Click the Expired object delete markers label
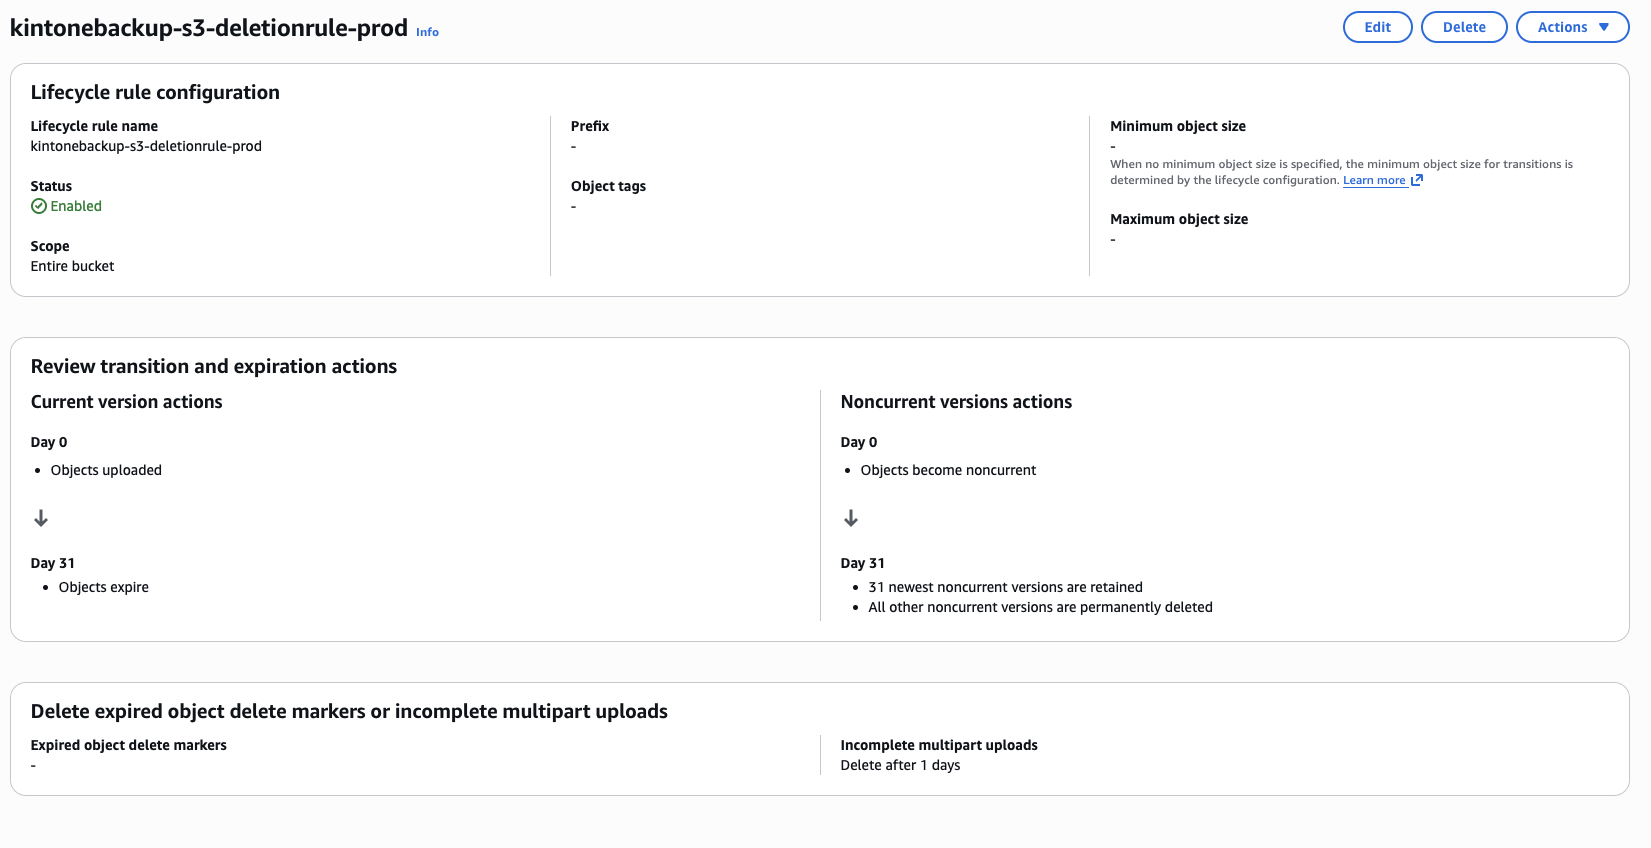 pyautogui.click(x=128, y=745)
